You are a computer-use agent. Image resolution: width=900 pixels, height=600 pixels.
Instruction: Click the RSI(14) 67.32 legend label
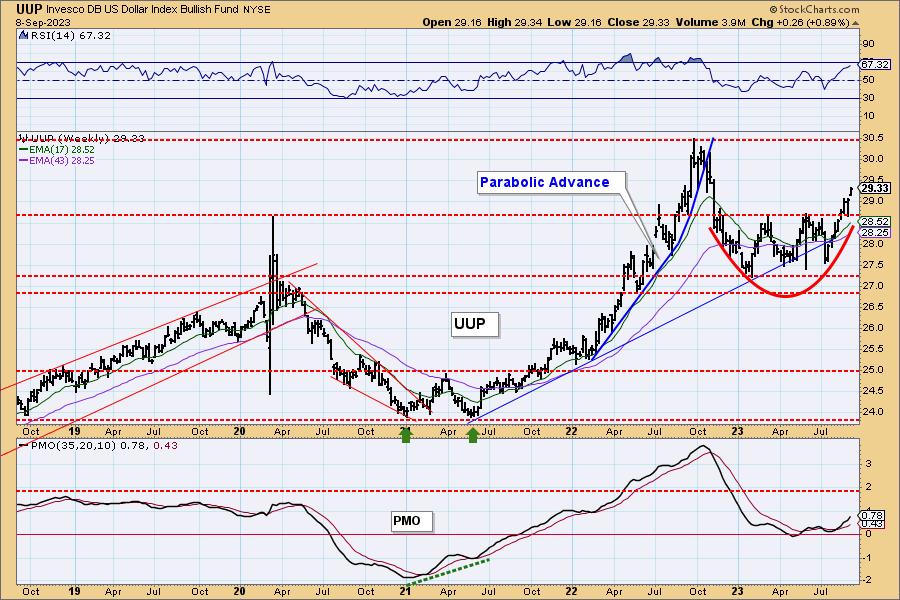click(70, 36)
